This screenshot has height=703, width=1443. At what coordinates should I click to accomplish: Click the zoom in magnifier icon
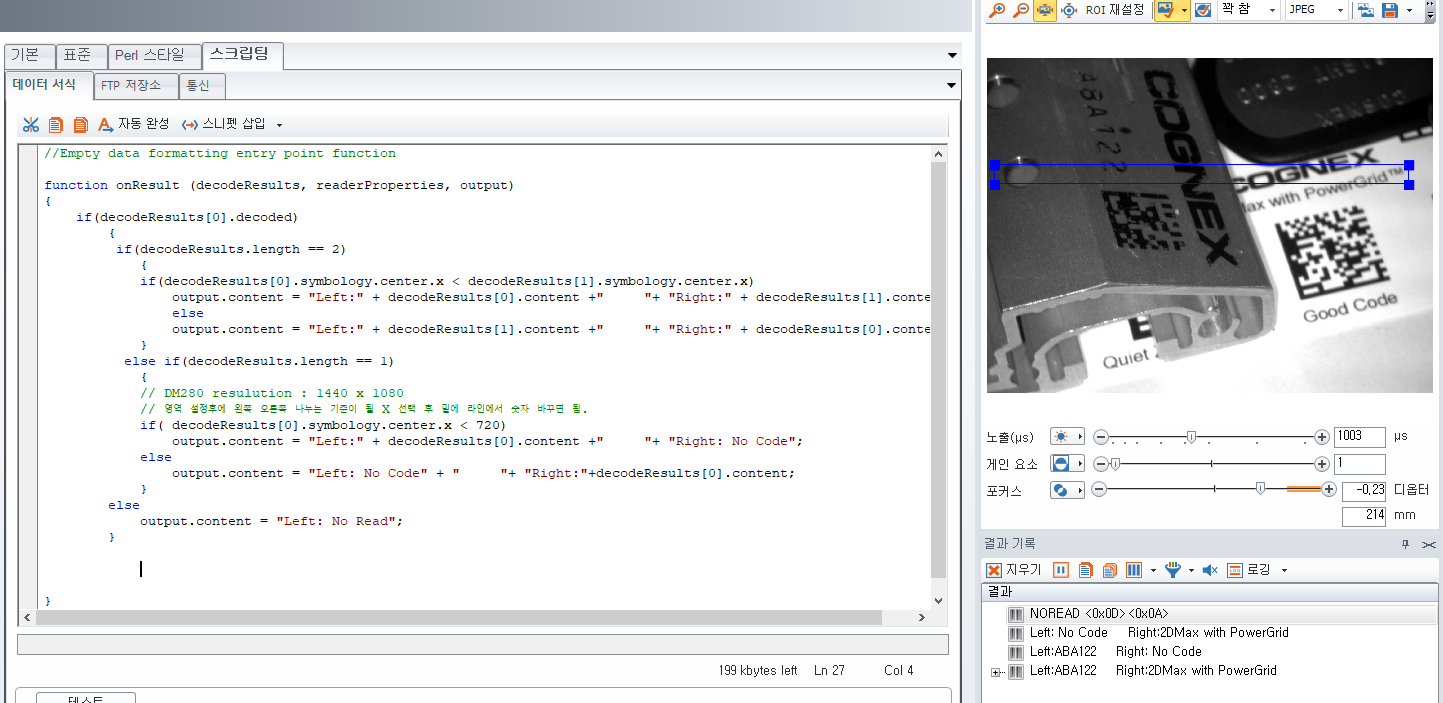tap(997, 10)
